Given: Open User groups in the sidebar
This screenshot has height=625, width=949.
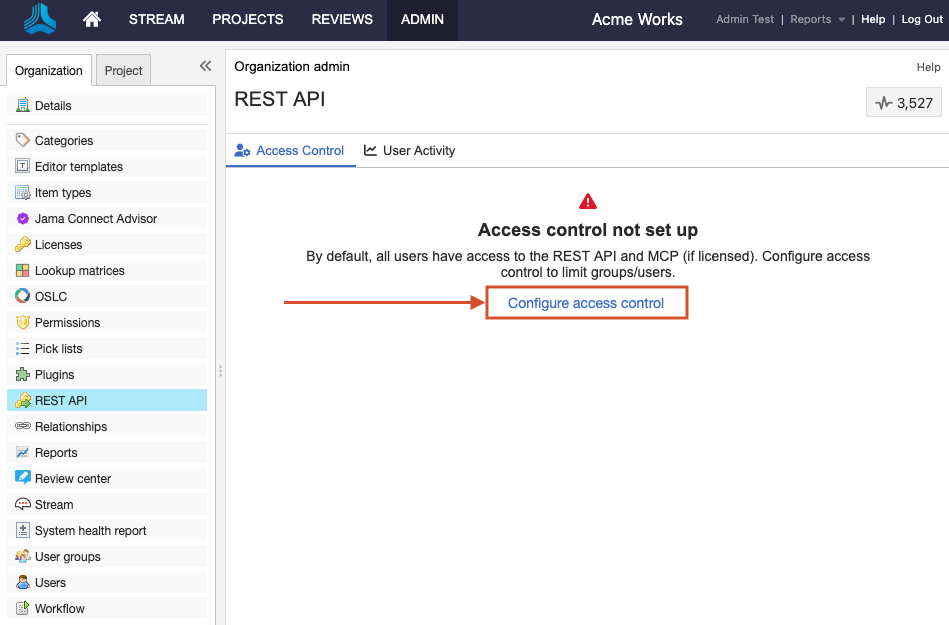Looking at the screenshot, I should 107,557.
